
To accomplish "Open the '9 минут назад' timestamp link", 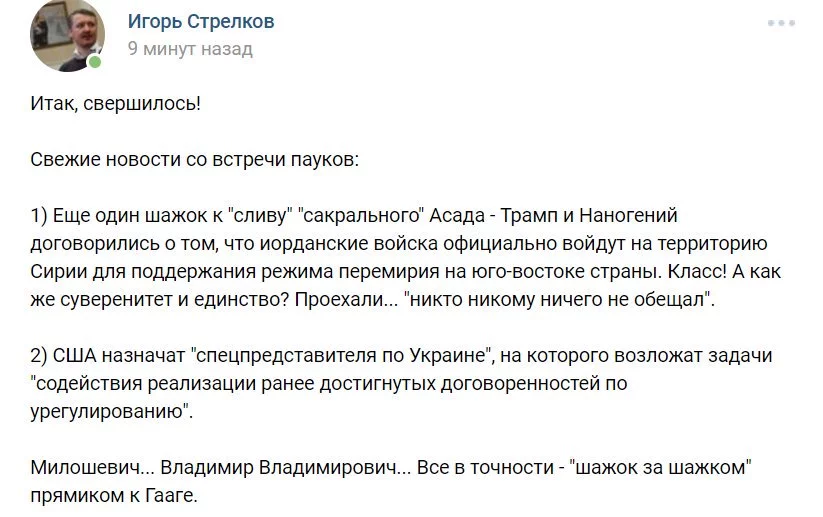I will [190, 48].
